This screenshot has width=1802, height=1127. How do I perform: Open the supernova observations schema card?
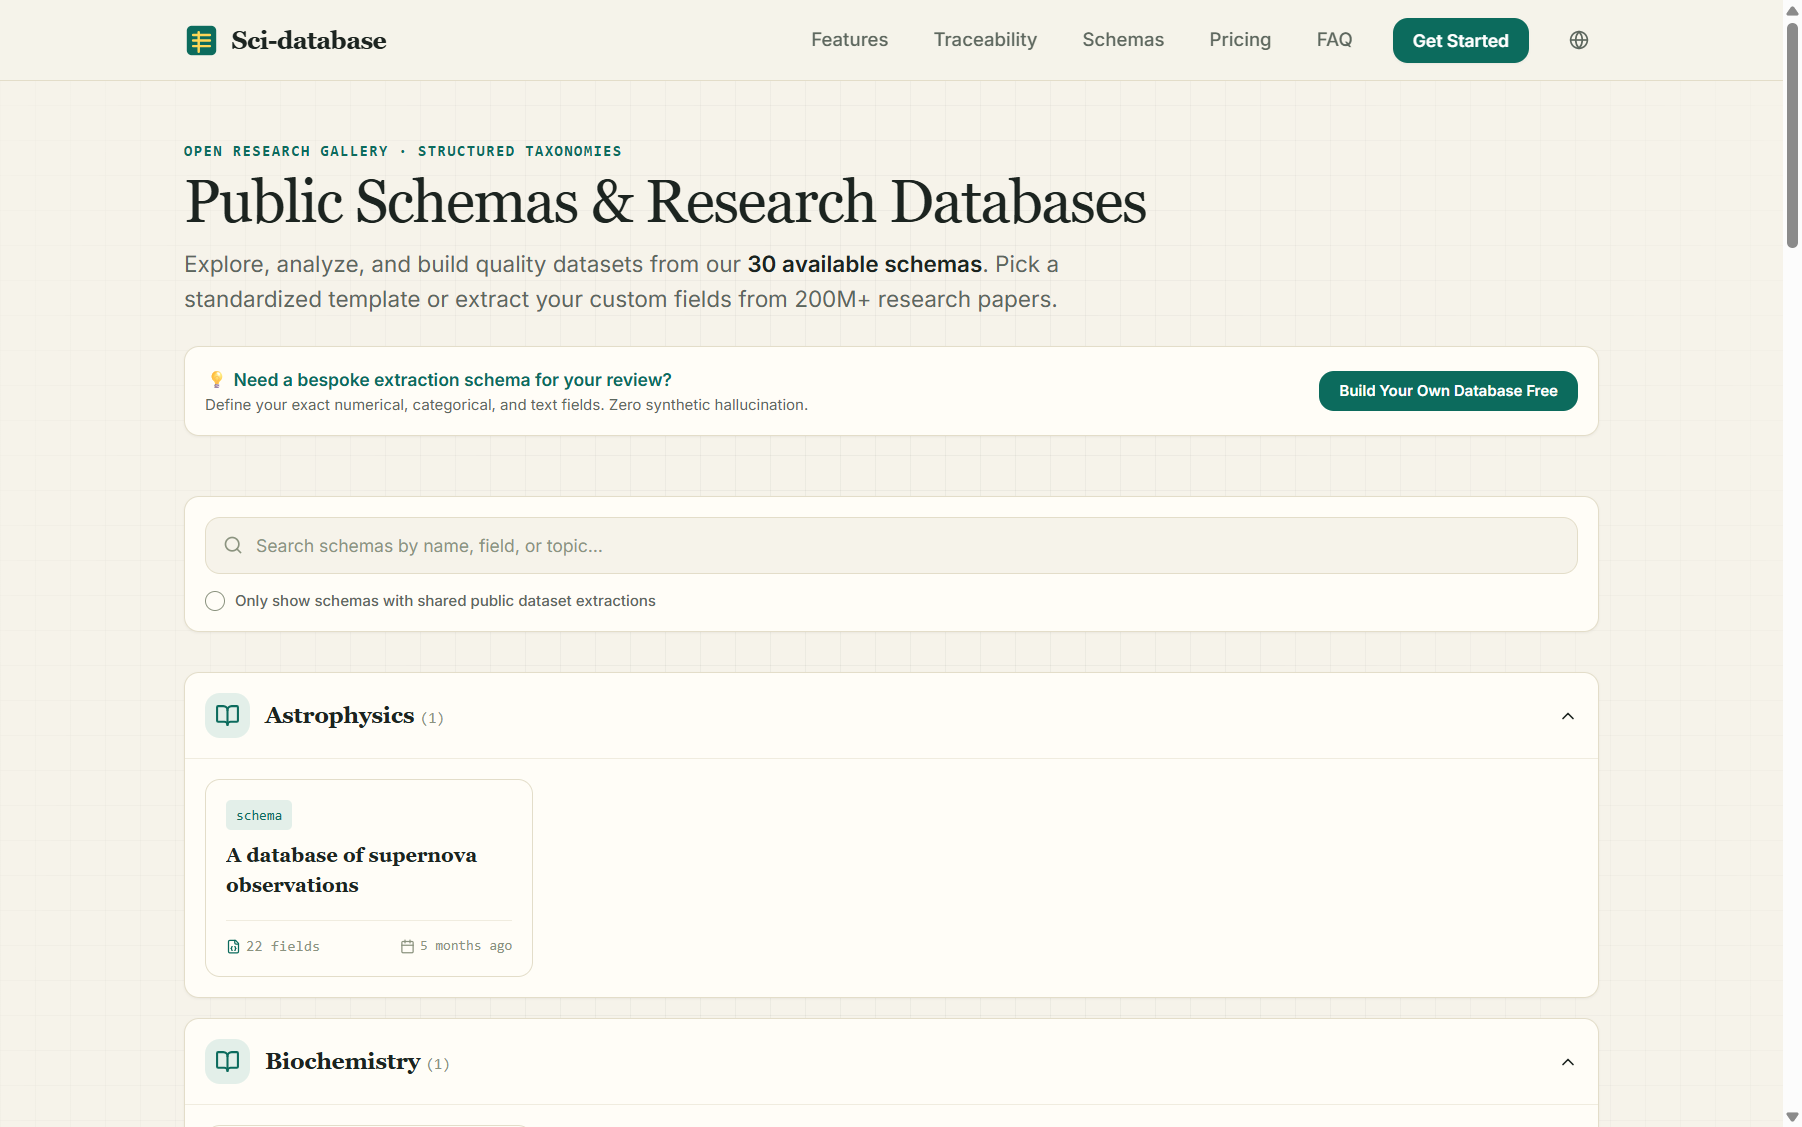(369, 878)
